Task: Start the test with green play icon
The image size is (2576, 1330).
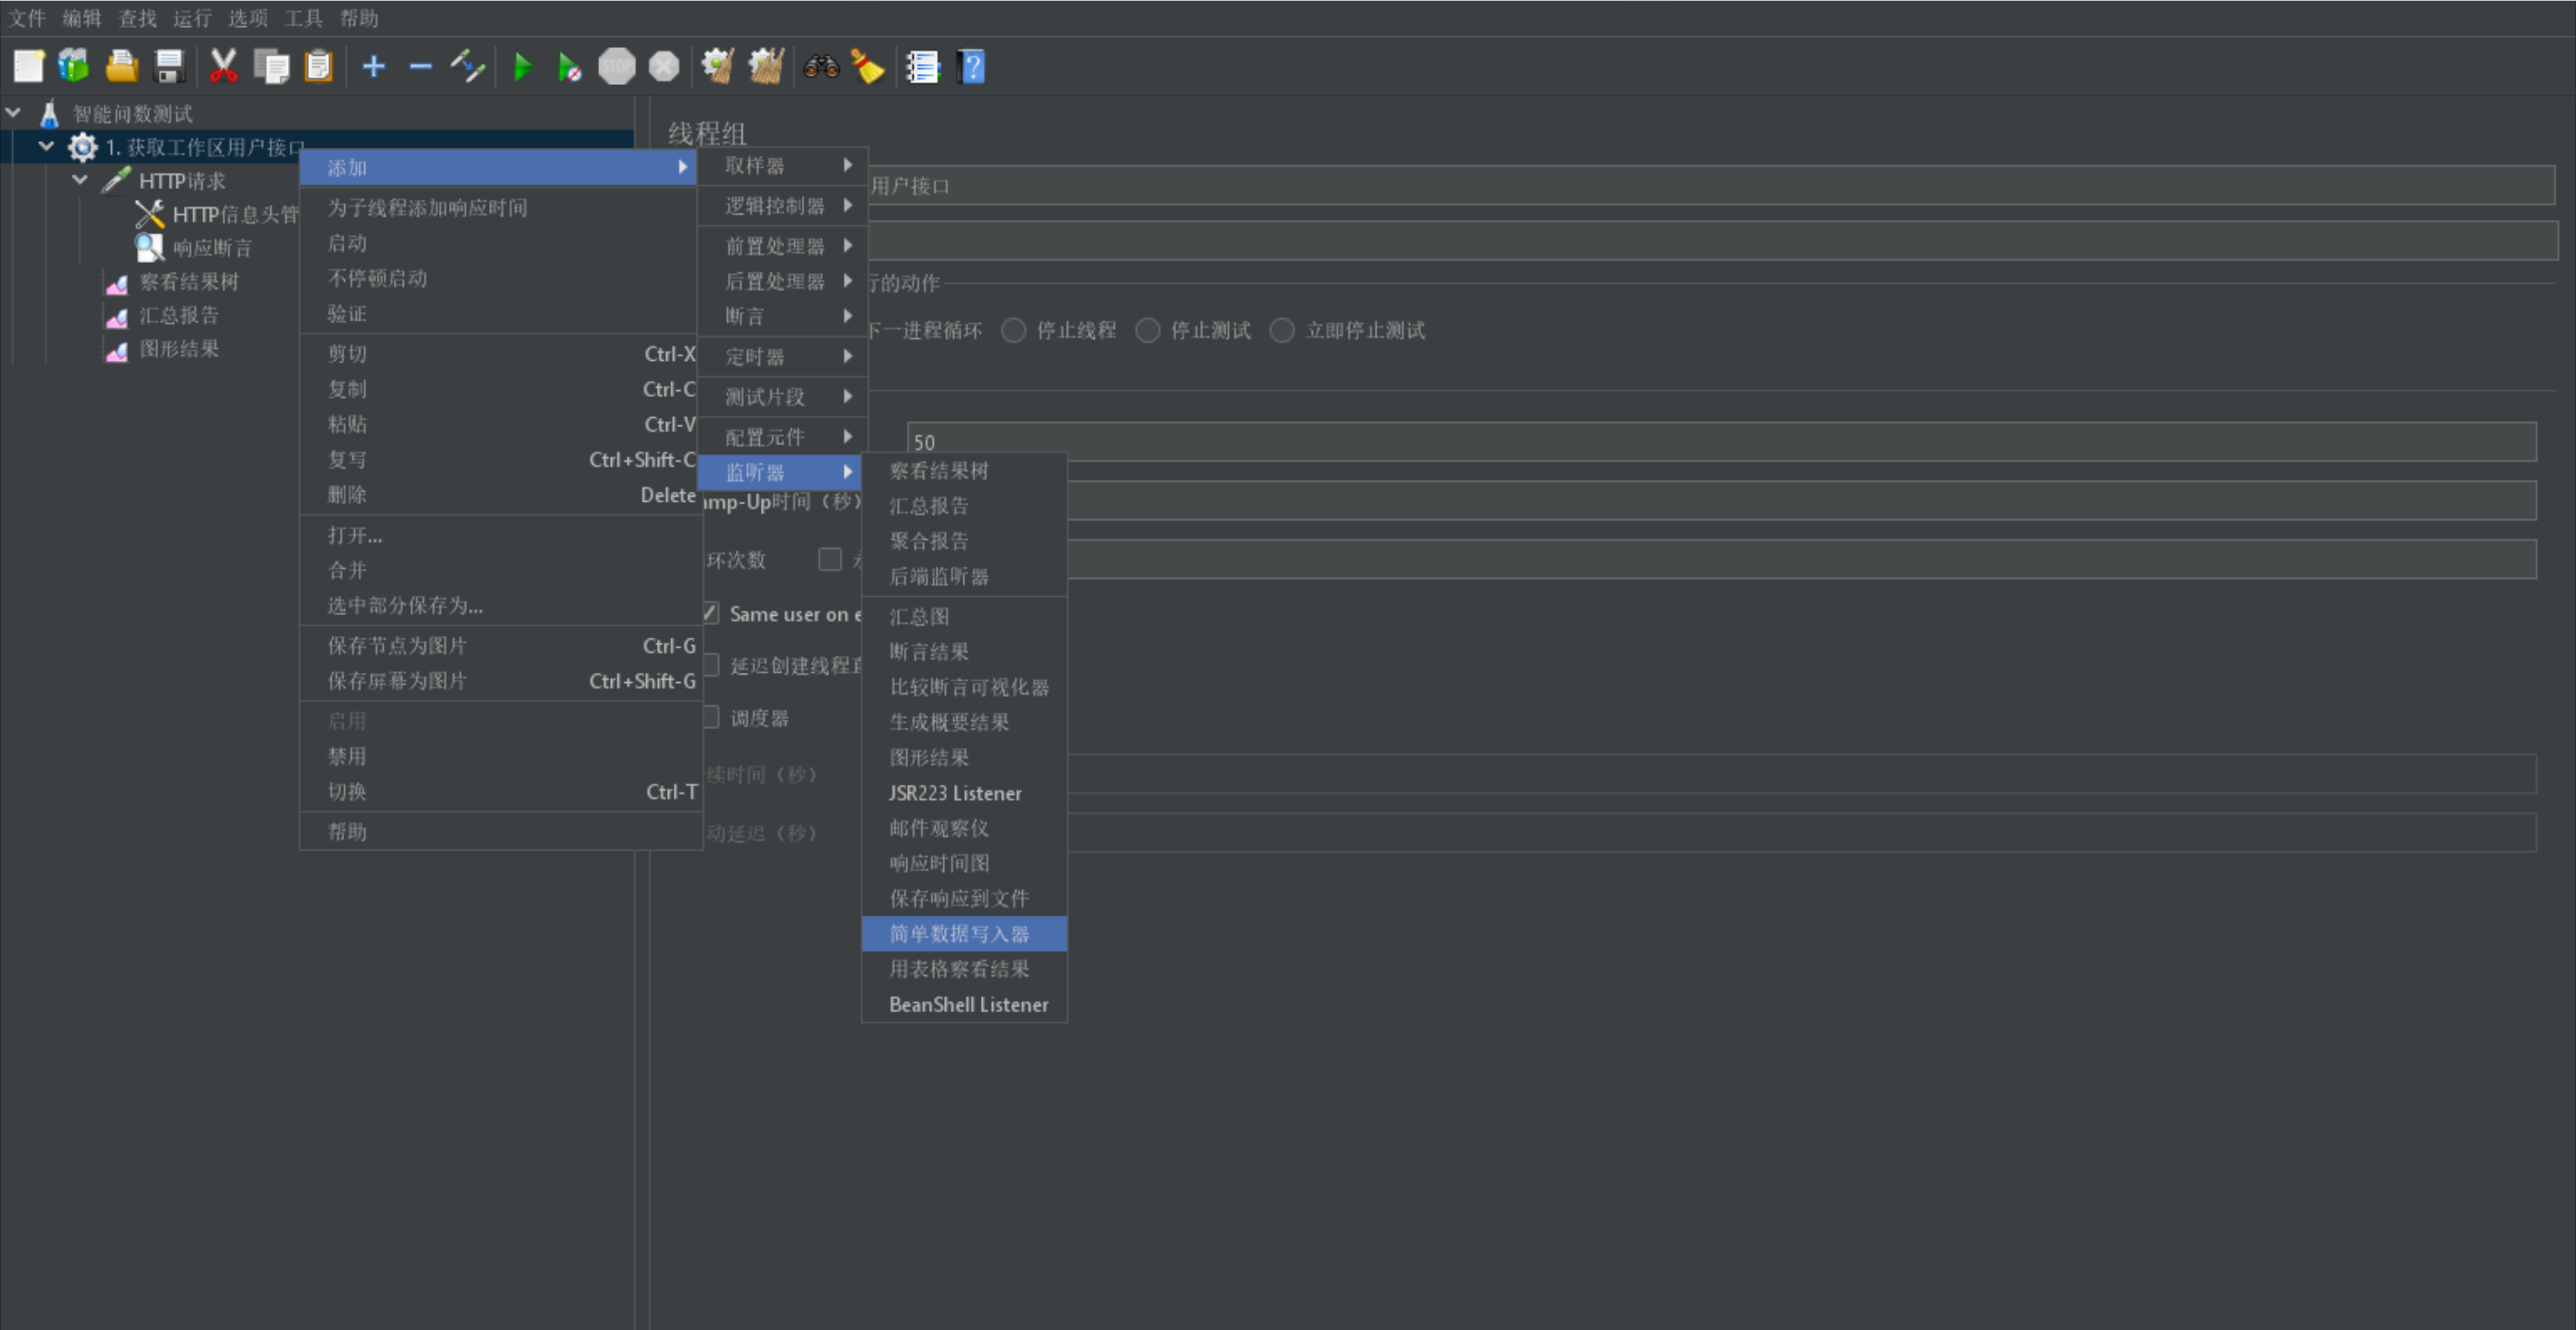Action: 522,67
